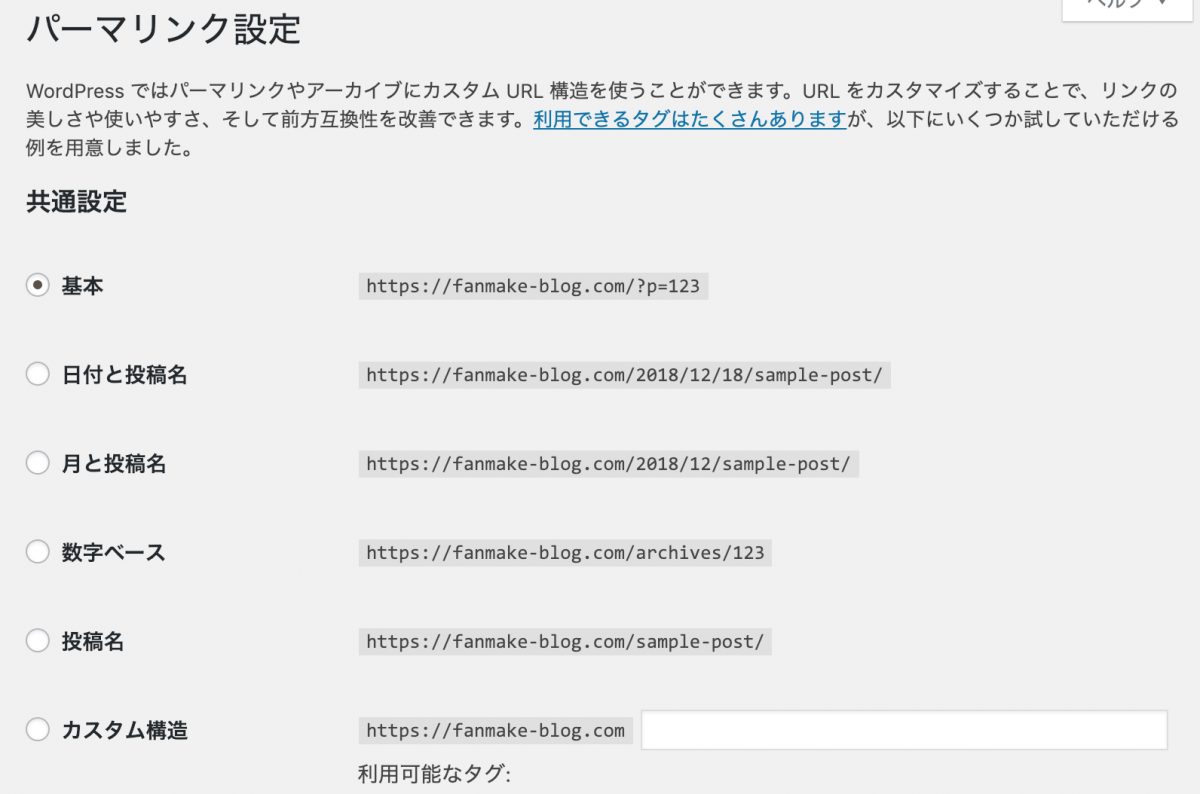Click the archives/123 example URL
The image size is (1200, 794).
coord(565,553)
